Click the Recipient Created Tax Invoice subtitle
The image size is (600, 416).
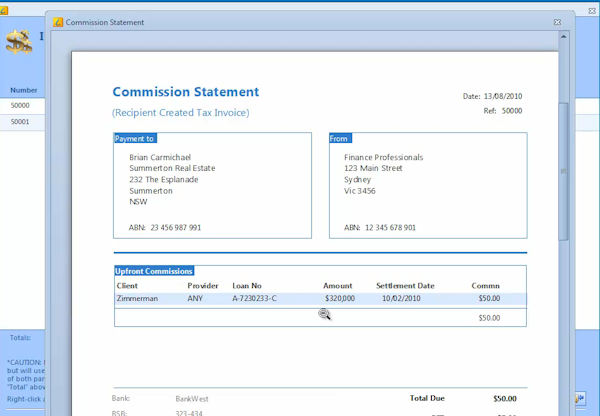click(x=180, y=113)
